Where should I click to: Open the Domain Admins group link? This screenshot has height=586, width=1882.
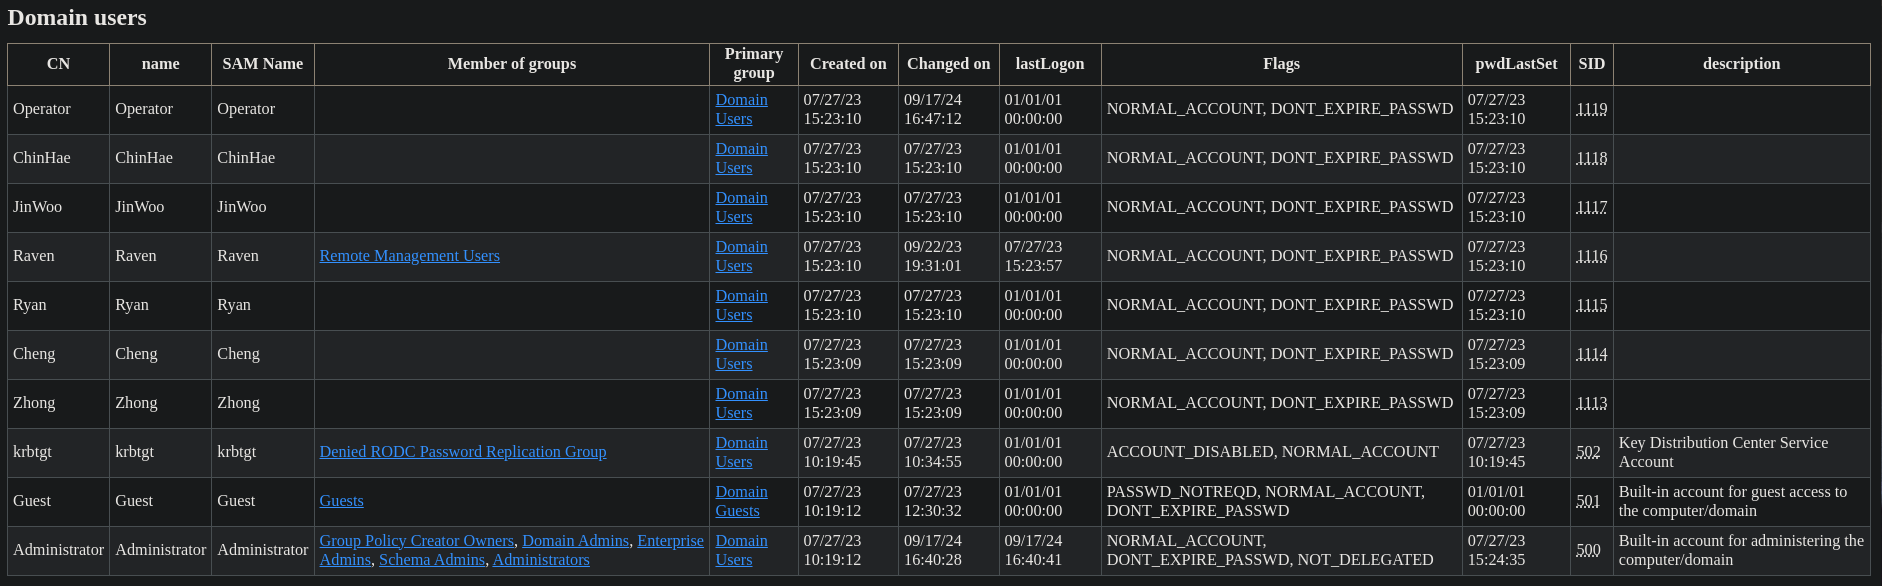point(575,541)
